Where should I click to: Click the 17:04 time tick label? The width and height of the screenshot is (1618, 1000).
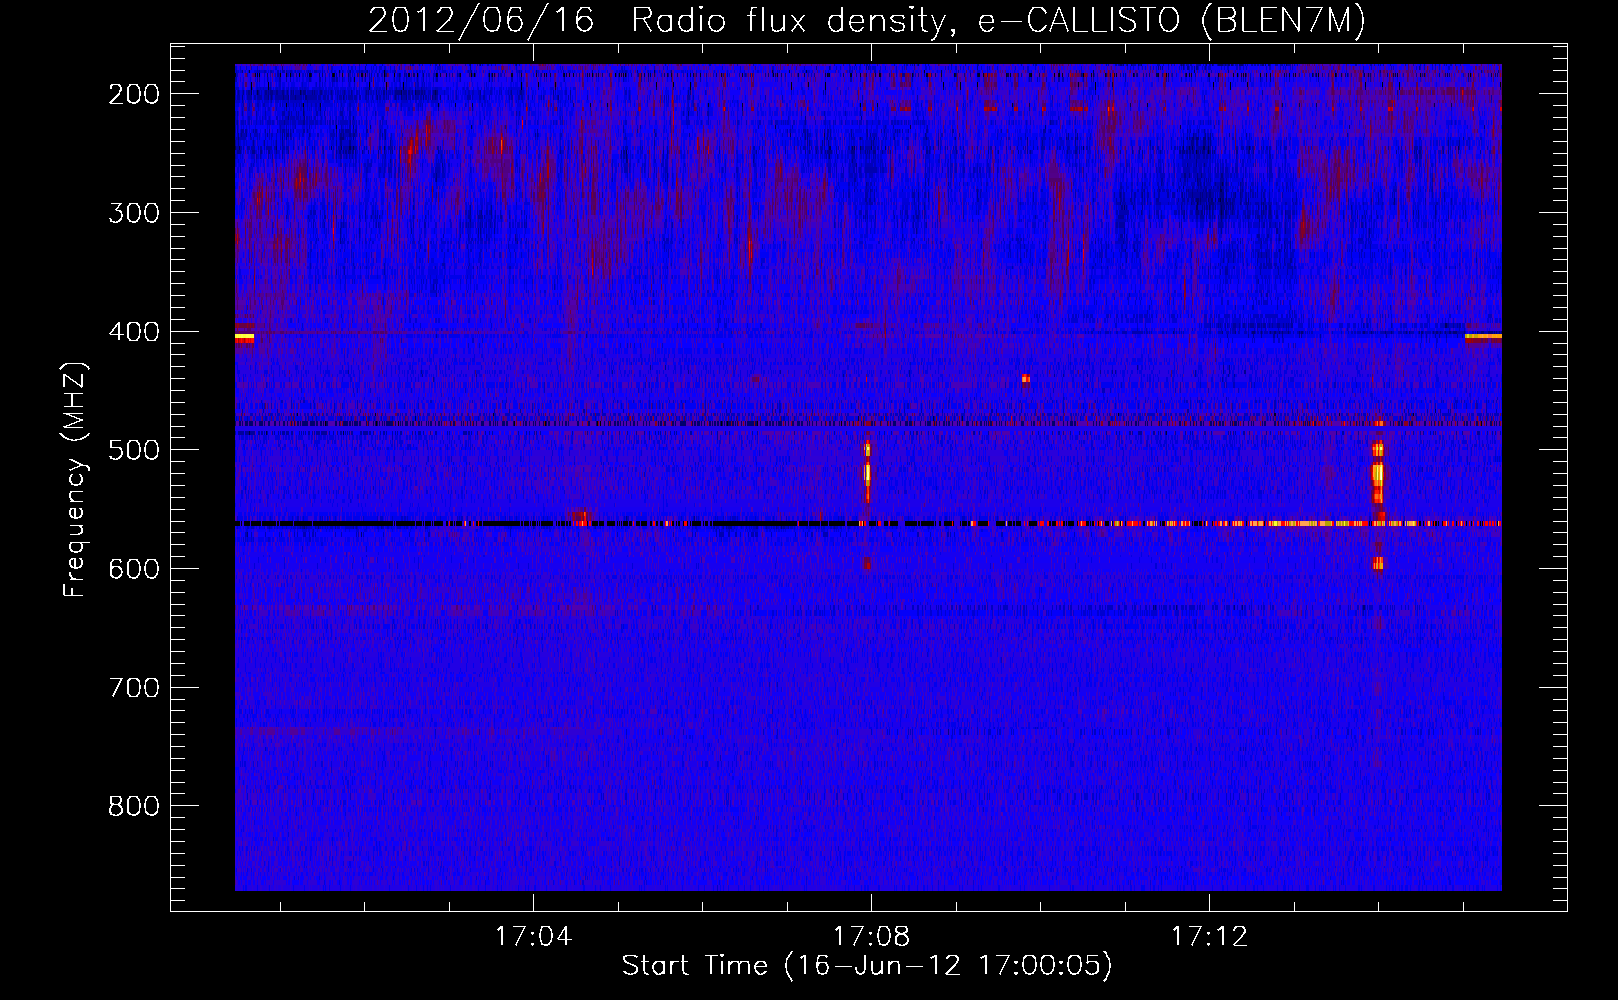click(x=534, y=937)
